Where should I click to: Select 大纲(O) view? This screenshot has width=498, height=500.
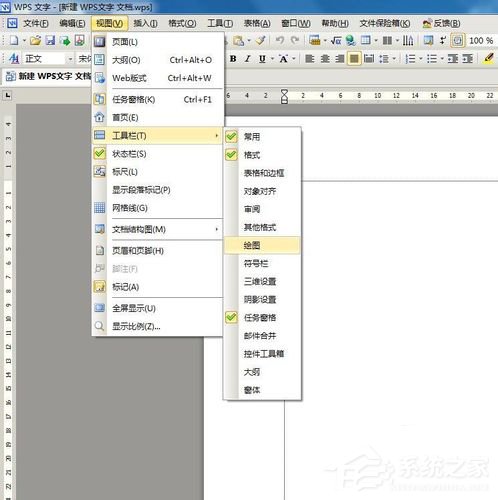coord(157,60)
